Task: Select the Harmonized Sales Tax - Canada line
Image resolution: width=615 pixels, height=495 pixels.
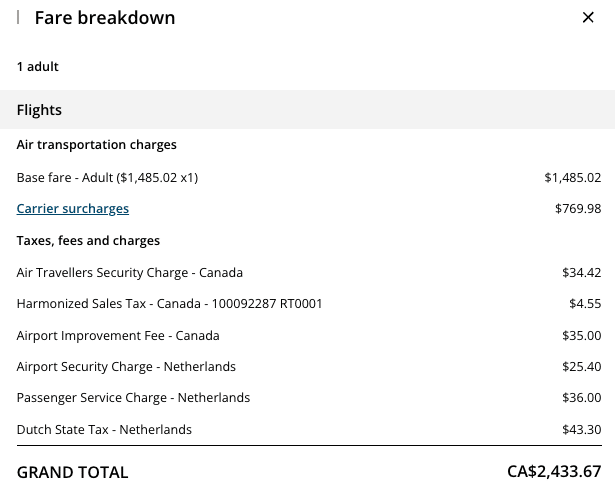Action: pos(169,304)
